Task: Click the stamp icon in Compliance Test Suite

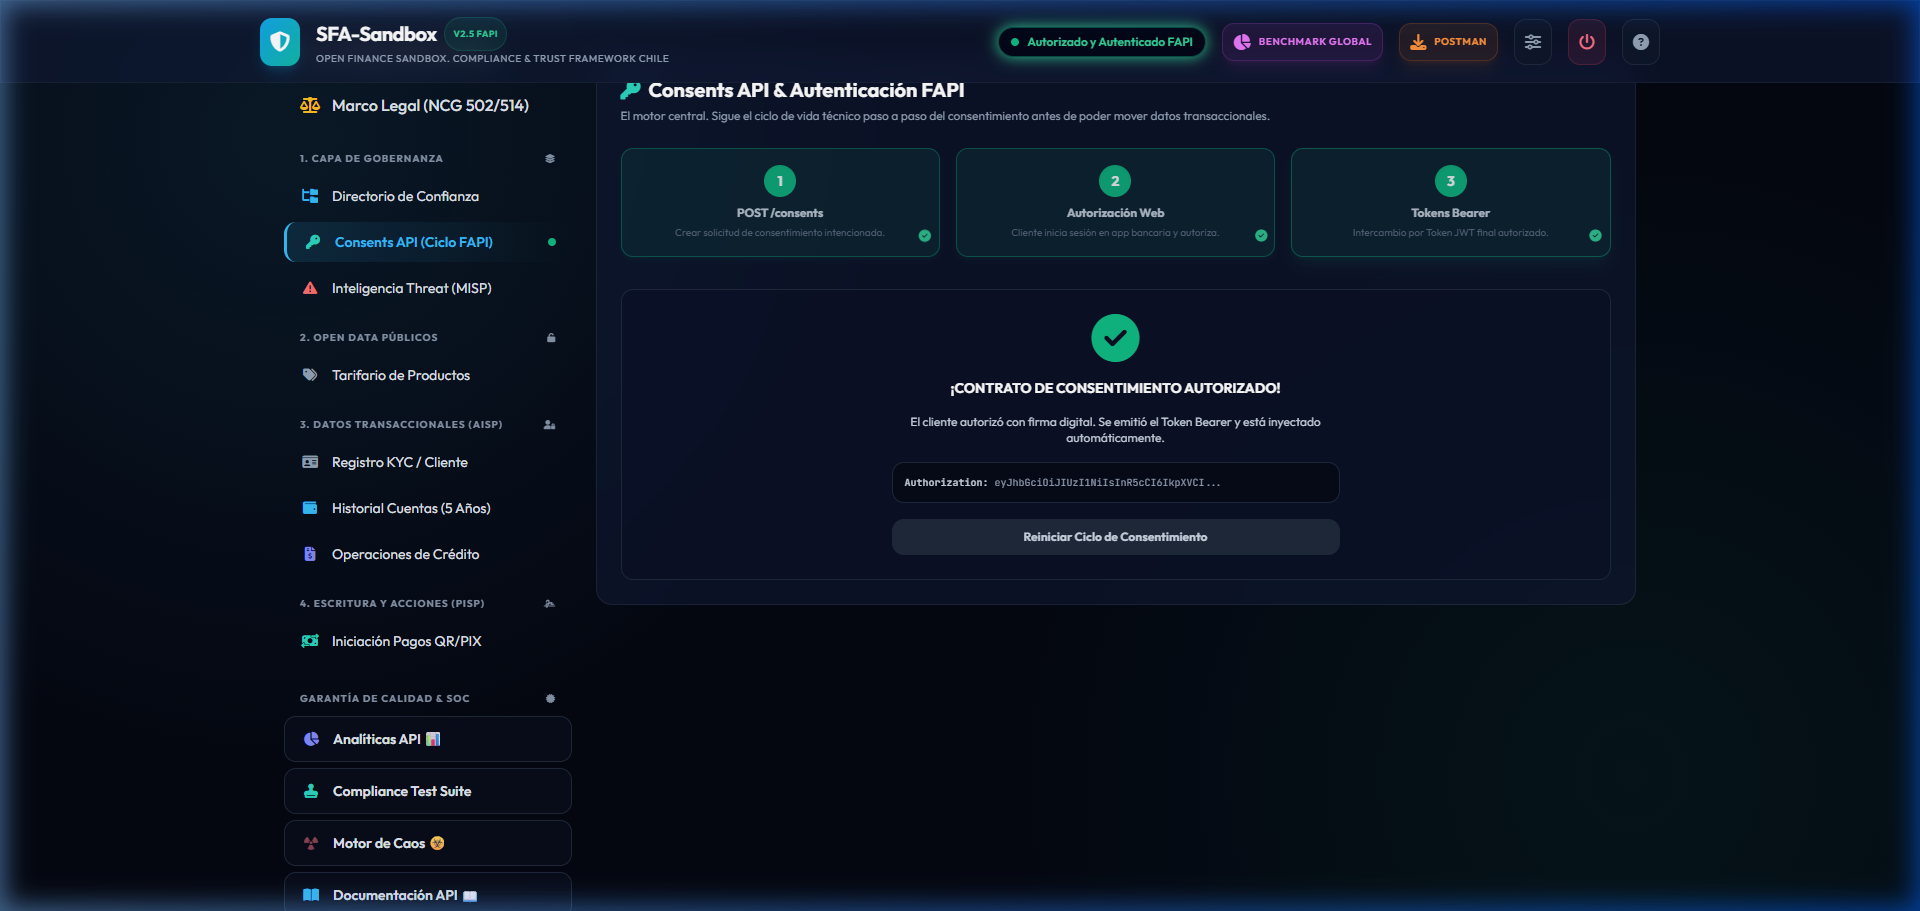Action: click(x=311, y=791)
